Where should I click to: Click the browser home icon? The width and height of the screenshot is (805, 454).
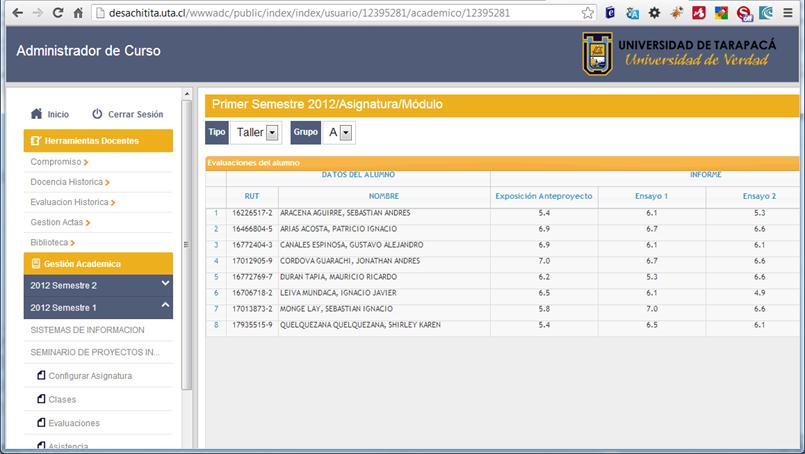pos(80,13)
